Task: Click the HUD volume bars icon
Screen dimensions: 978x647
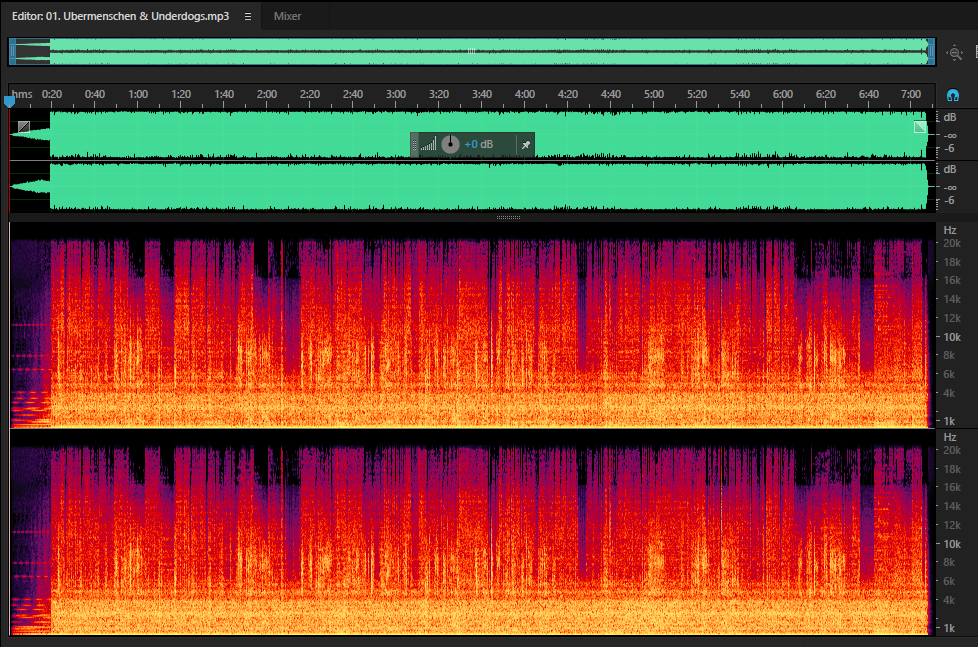Action: [428, 145]
